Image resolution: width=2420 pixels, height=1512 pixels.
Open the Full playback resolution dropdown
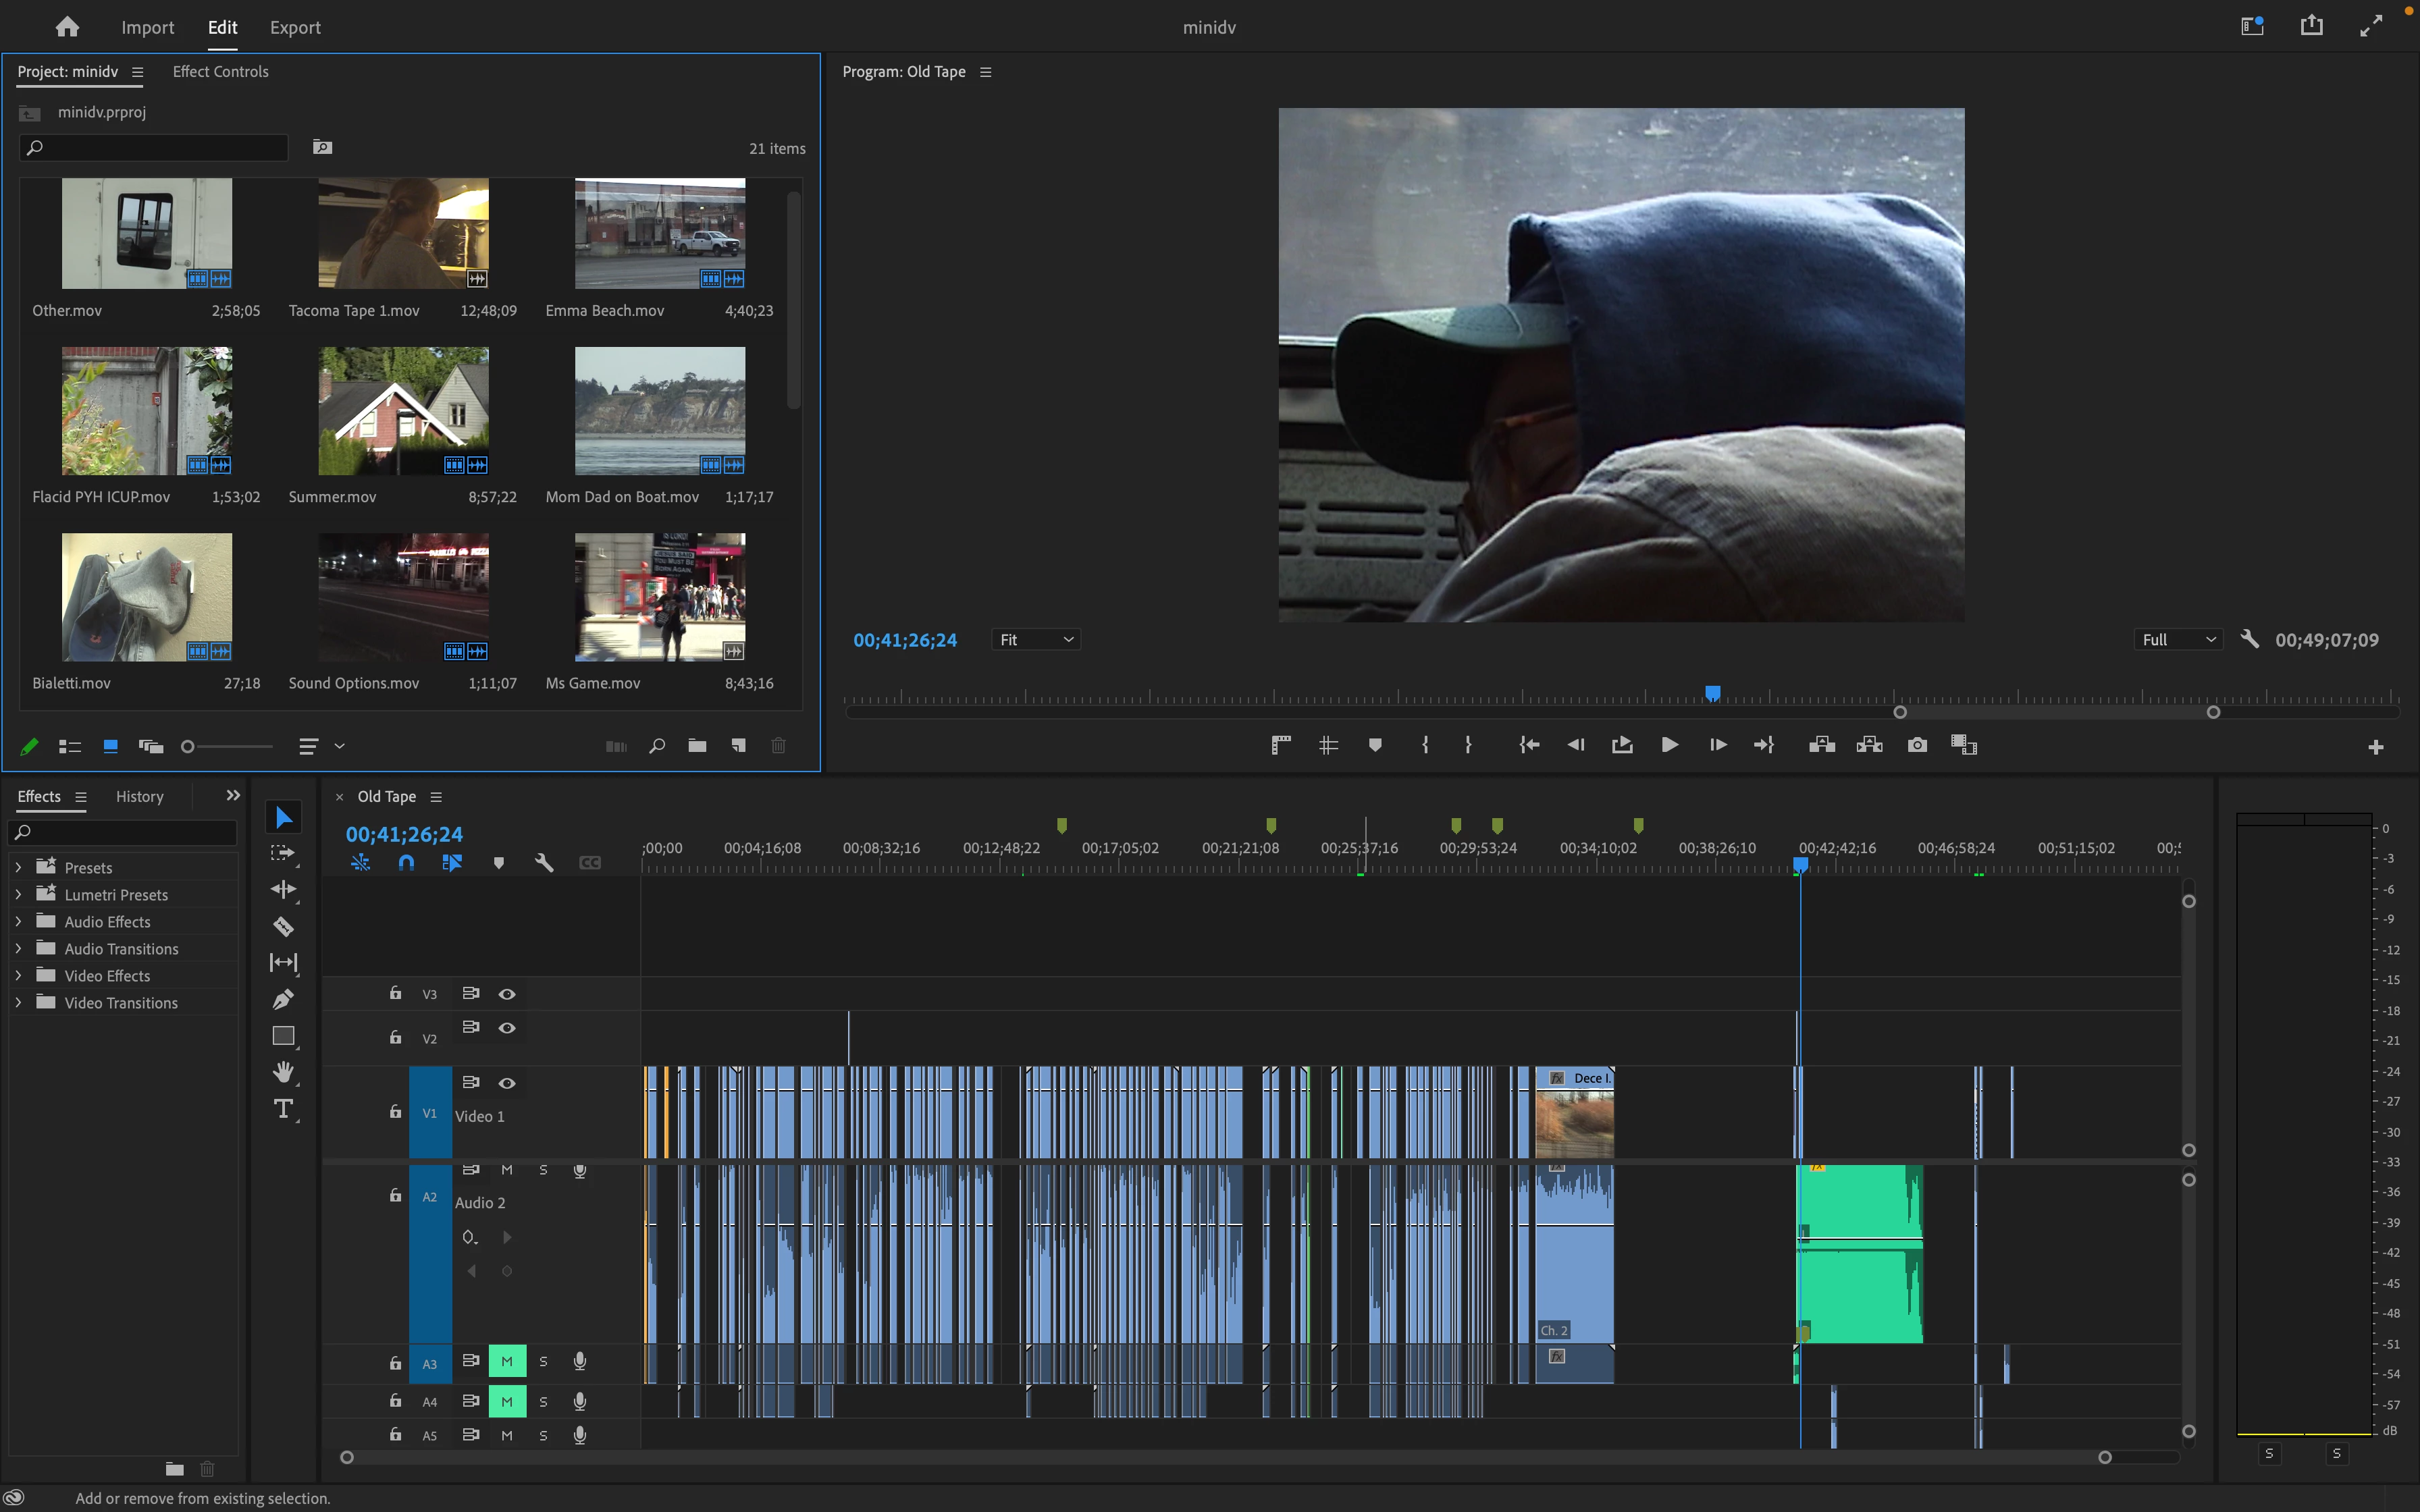pyautogui.click(x=2178, y=639)
